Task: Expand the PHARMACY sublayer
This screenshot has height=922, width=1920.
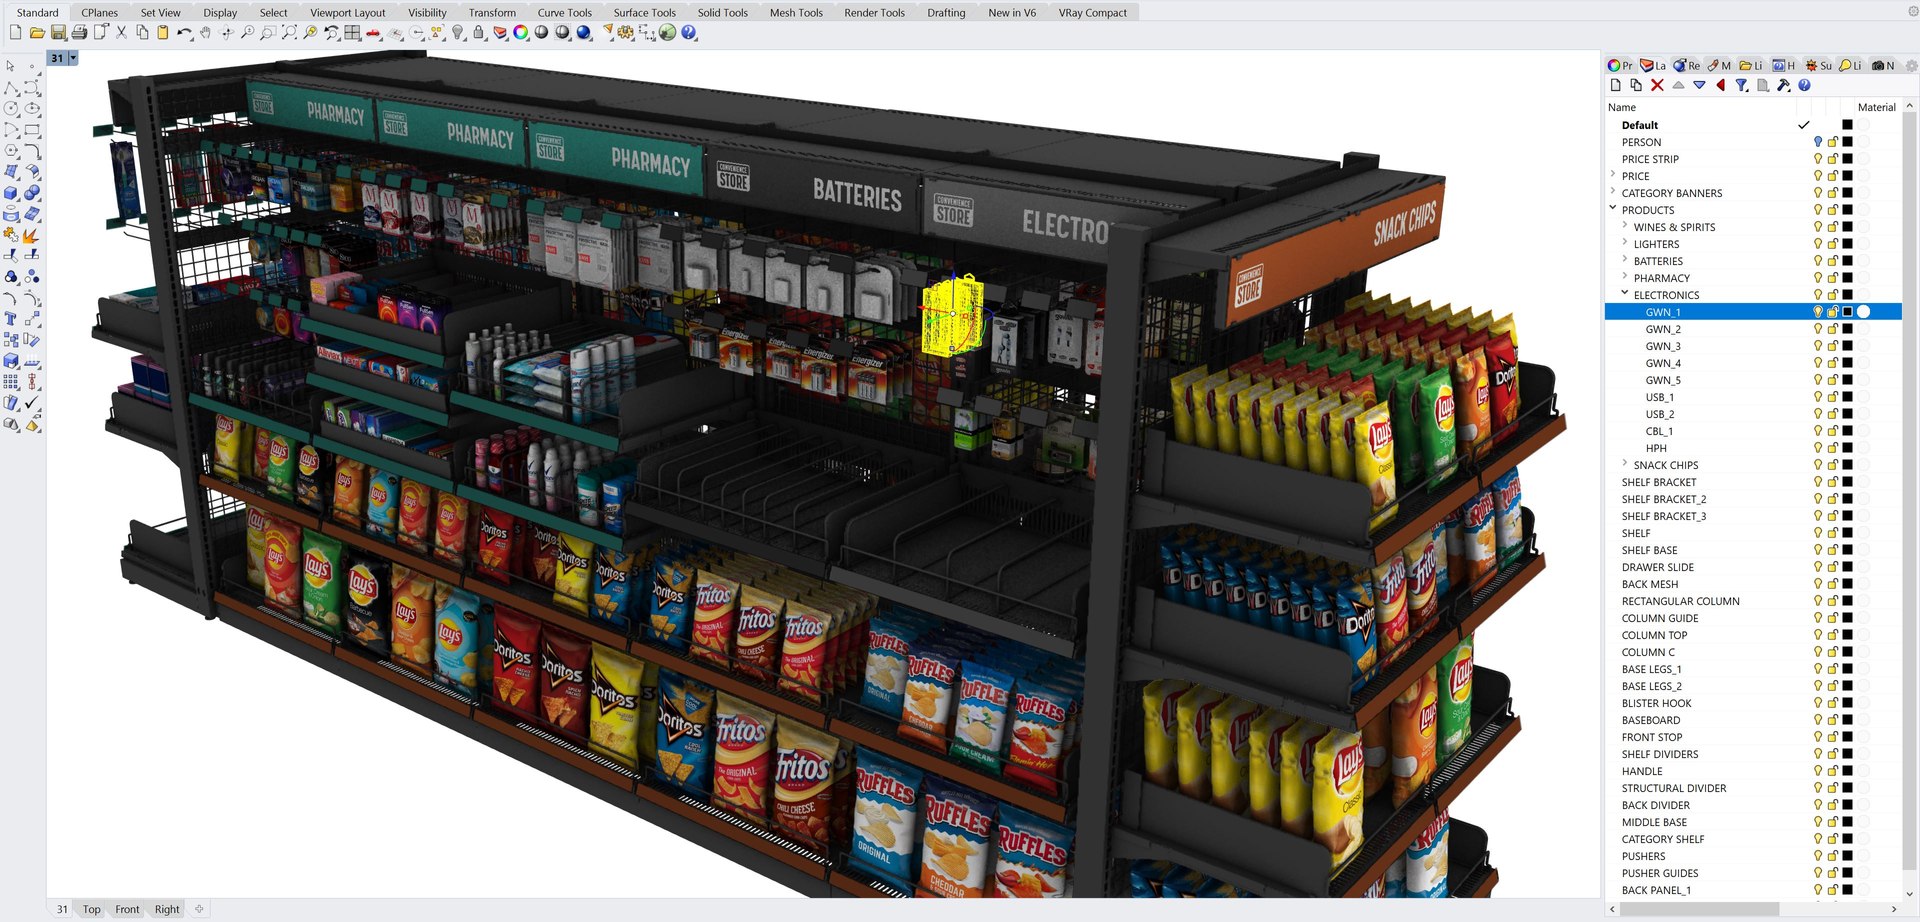Action: [1625, 277]
